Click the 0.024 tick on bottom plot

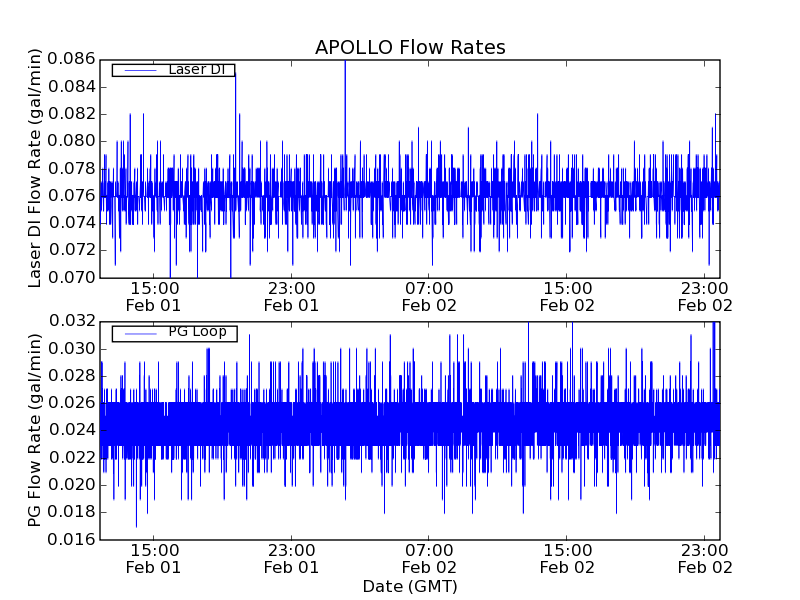tap(71, 430)
